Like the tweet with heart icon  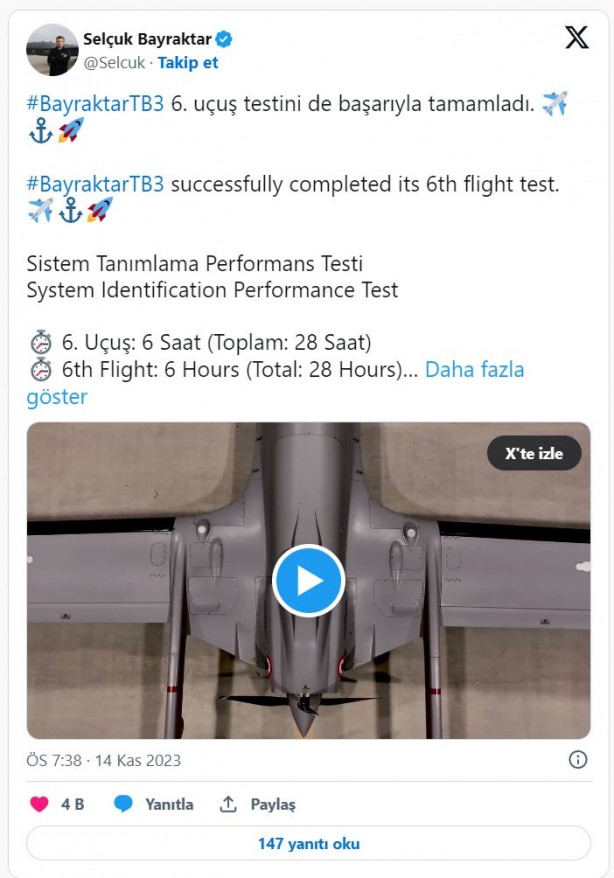[39, 804]
